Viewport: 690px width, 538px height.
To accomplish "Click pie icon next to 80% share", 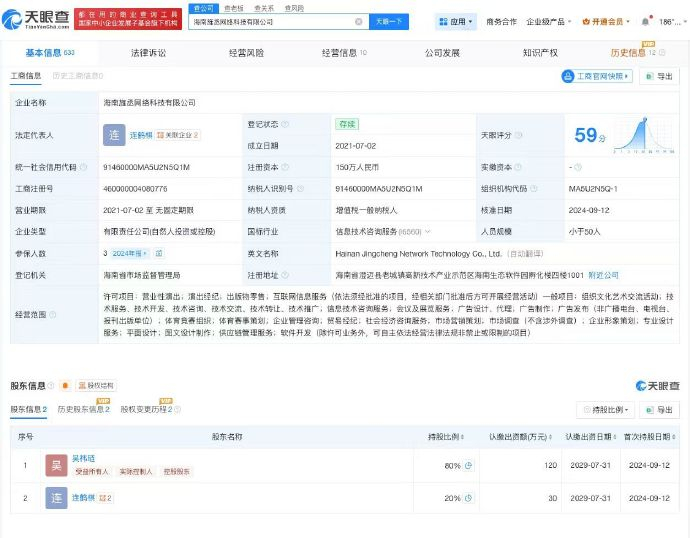I will point(469,465).
